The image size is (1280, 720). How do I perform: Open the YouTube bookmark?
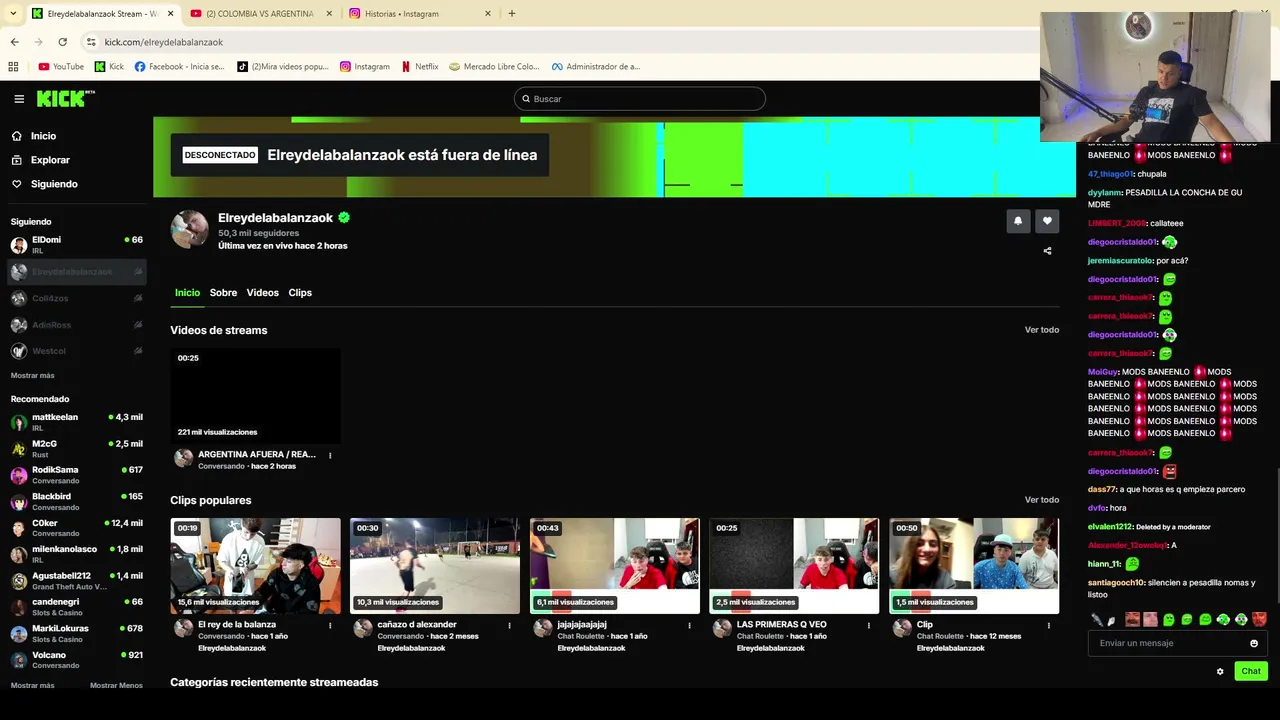coord(61,67)
